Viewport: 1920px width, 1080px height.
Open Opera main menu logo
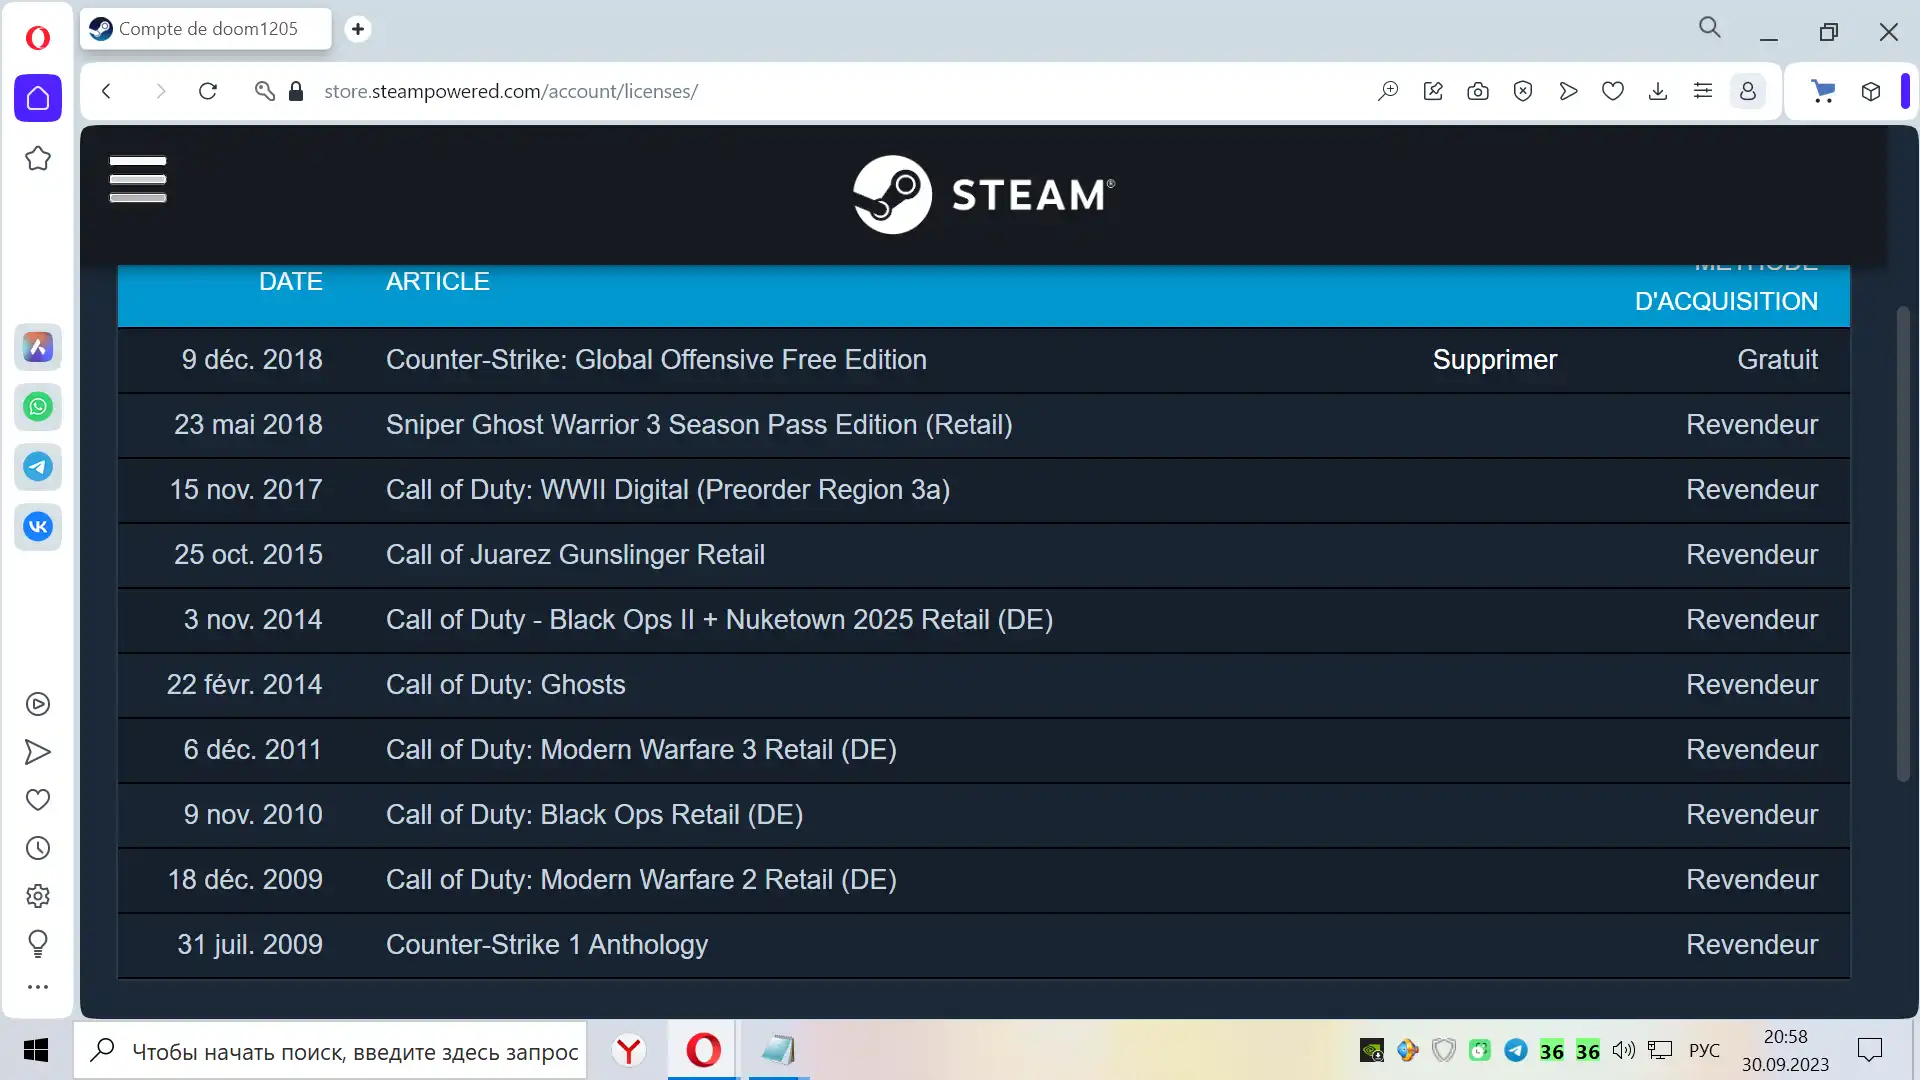[38, 38]
